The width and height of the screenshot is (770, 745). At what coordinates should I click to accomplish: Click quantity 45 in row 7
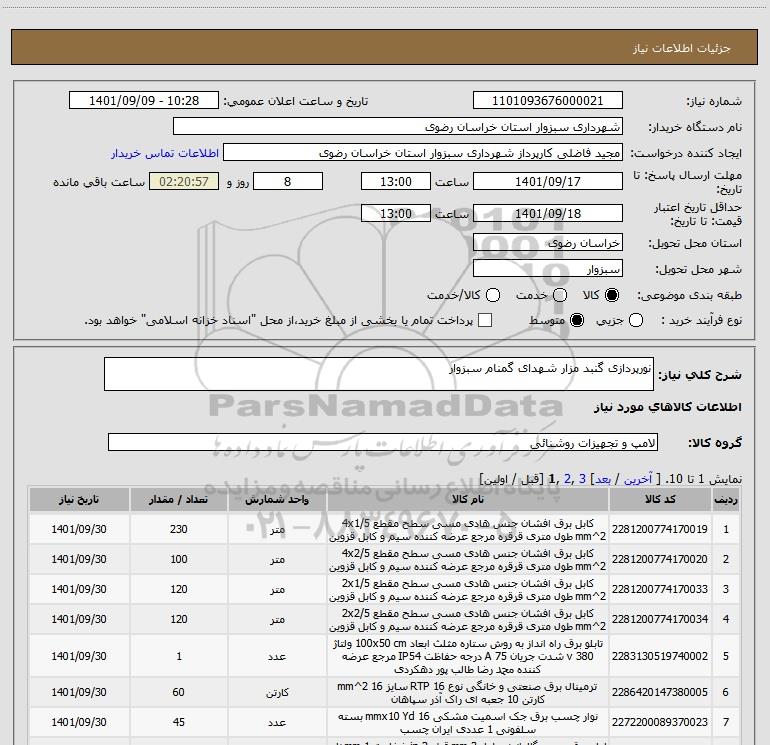(179, 722)
